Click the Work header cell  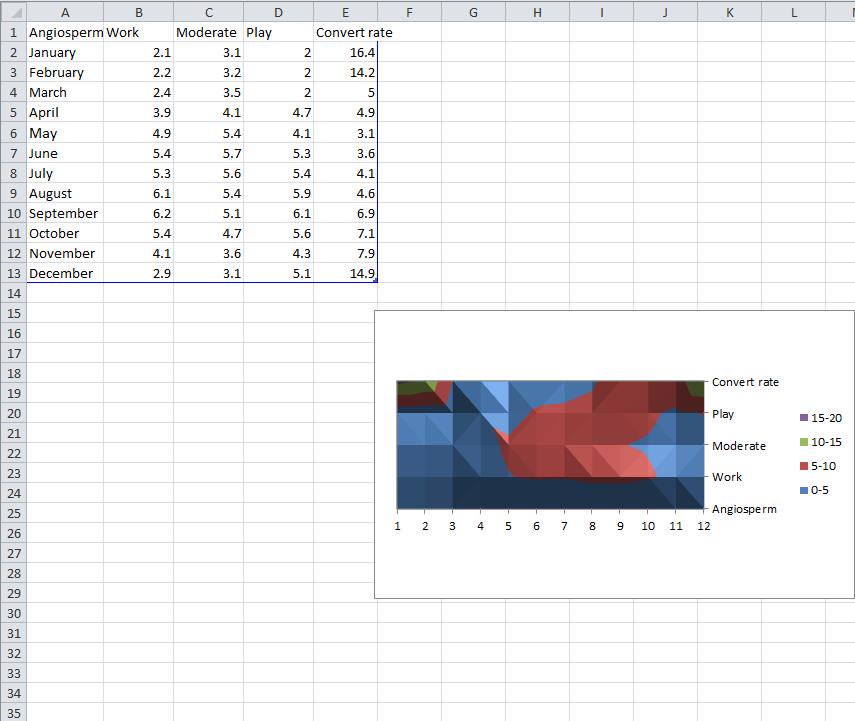(139, 32)
